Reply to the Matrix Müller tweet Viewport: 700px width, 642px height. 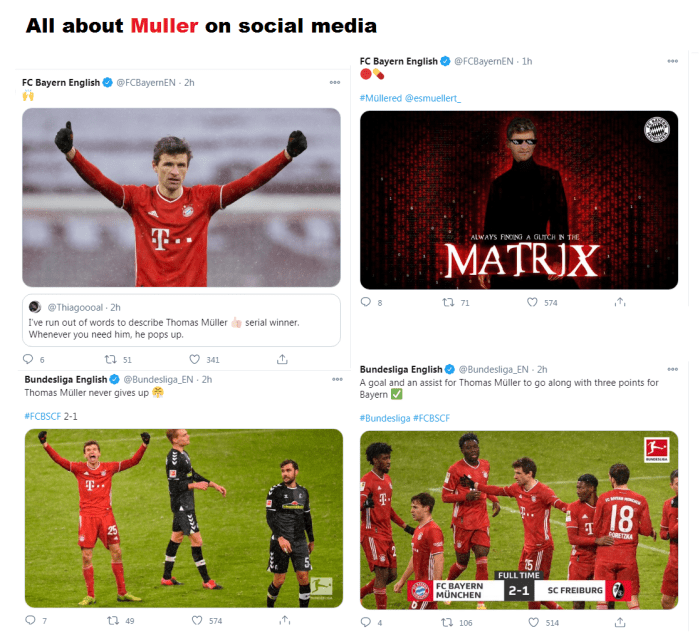366,302
